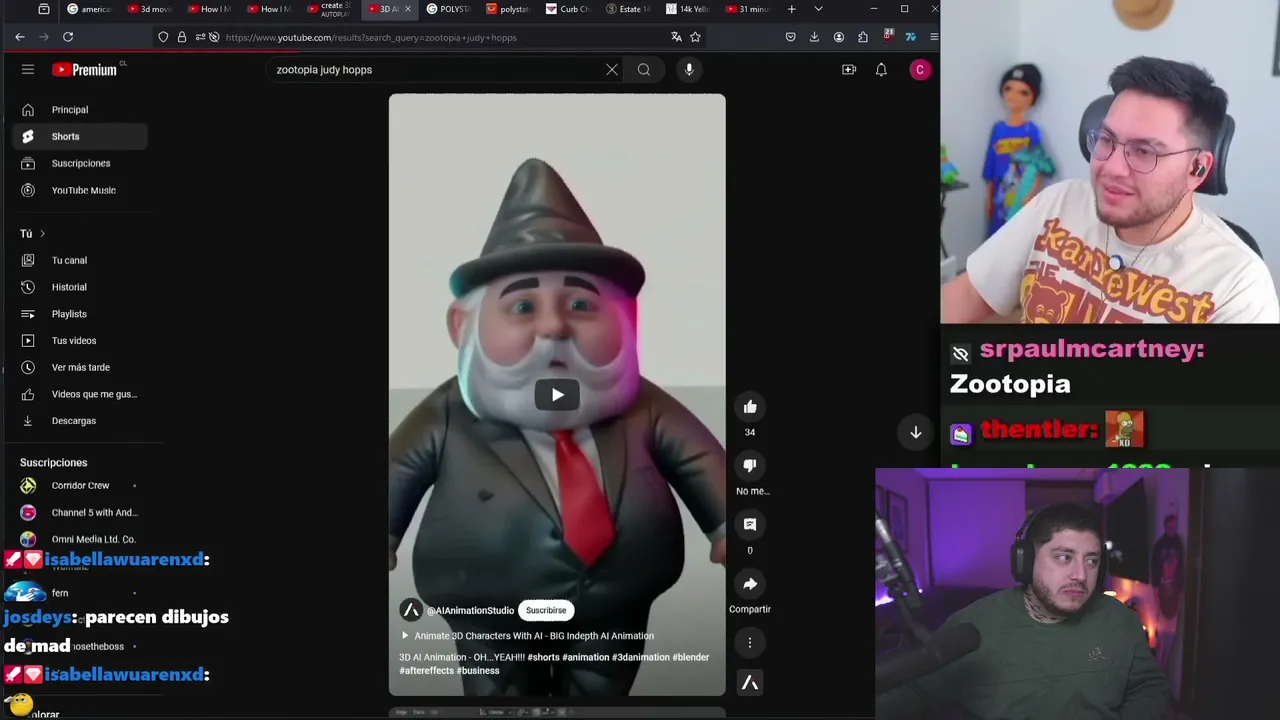1280x720 pixels.
Task: Bookmark the page with the star
Action: pyautogui.click(x=695, y=37)
